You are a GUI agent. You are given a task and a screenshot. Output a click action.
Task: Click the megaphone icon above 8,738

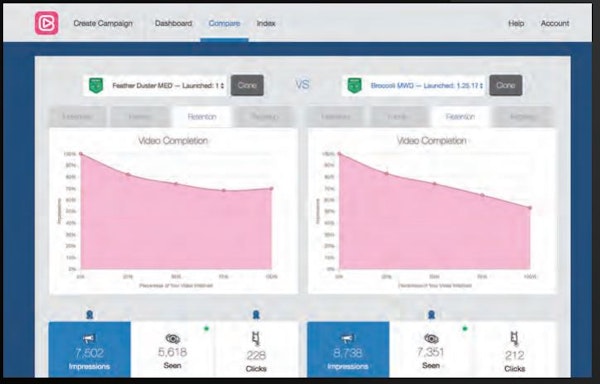347,338
